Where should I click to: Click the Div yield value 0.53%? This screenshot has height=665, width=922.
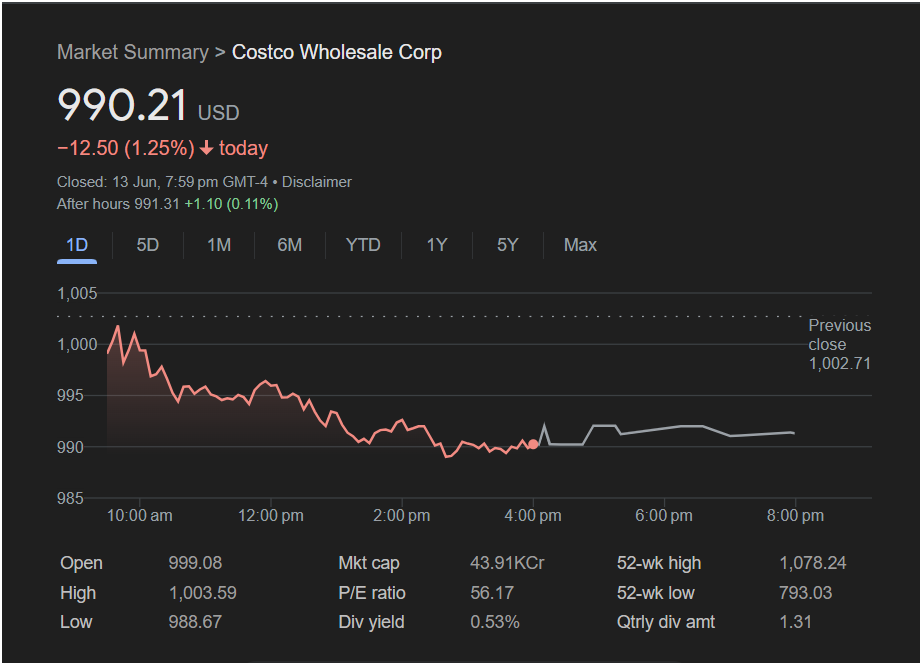click(x=495, y=622)
